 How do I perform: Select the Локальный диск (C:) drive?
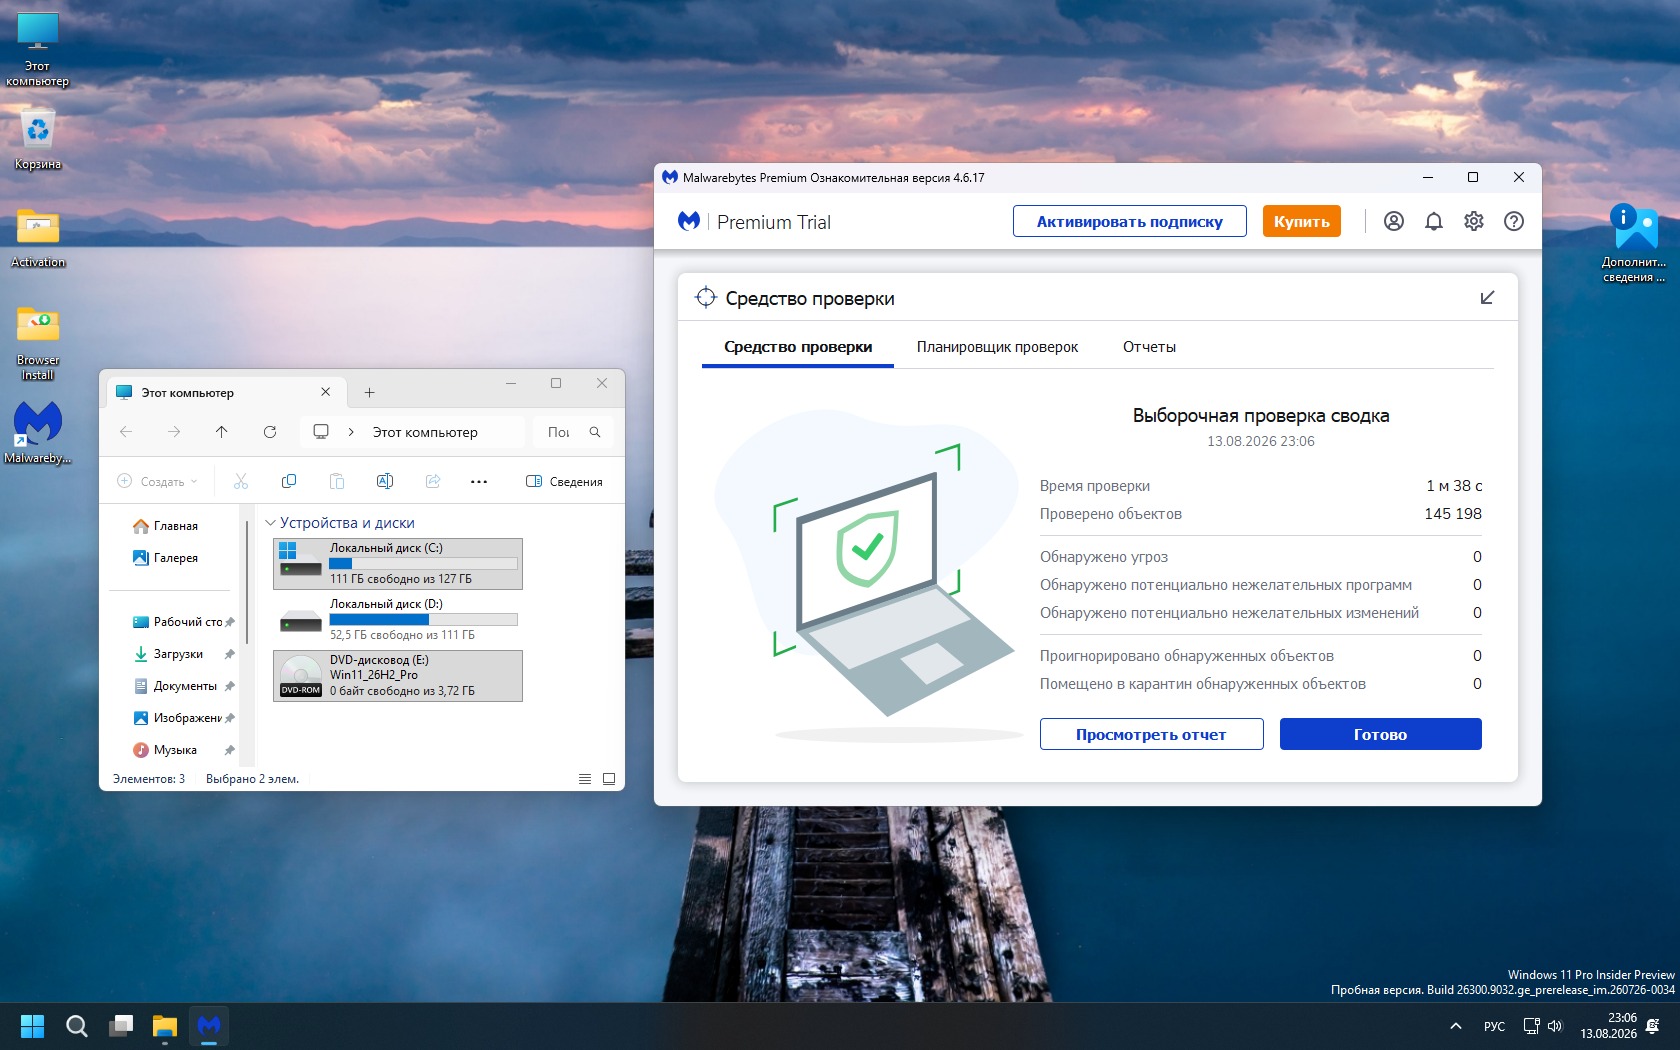click(398, 564)
